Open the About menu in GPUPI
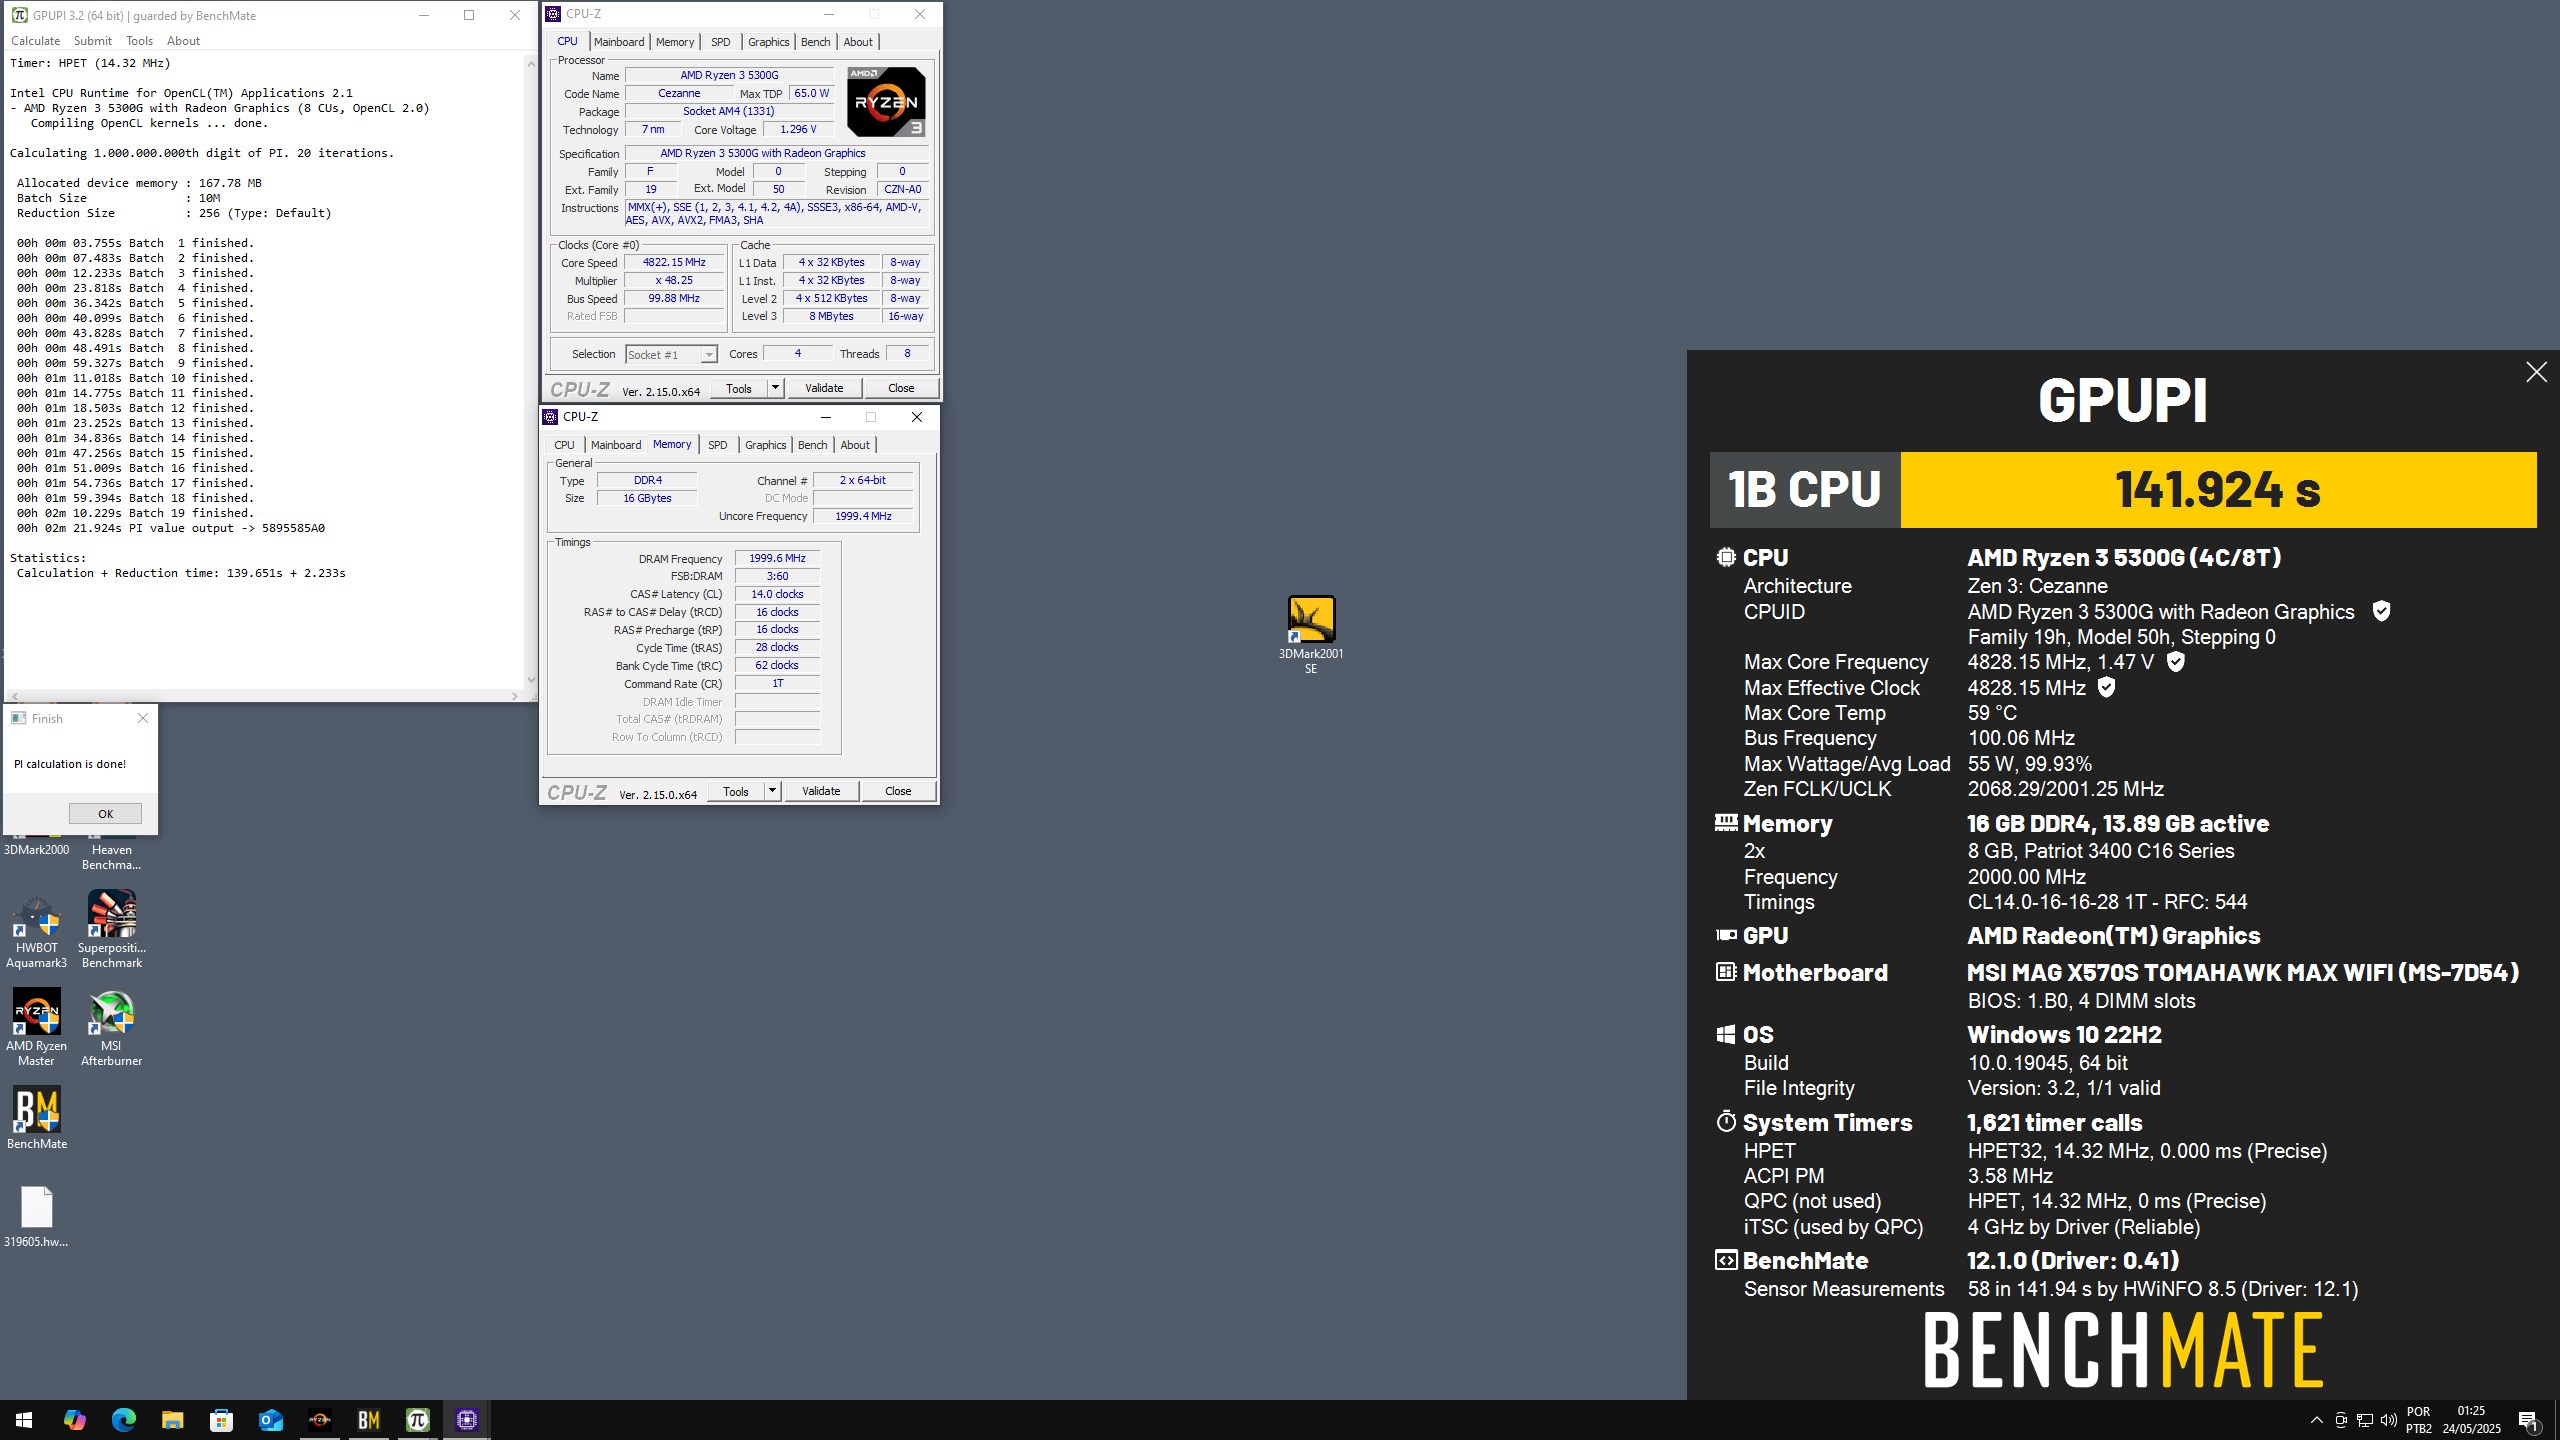The image size is (2560, 1440). (183, 41)
